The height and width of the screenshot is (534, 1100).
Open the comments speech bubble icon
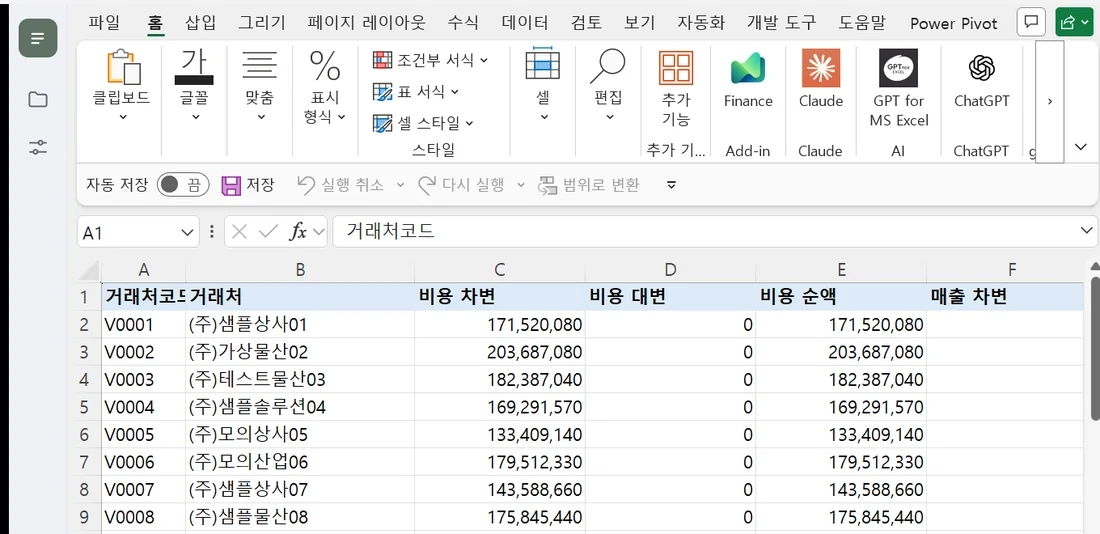click(x=1031, y=22)
